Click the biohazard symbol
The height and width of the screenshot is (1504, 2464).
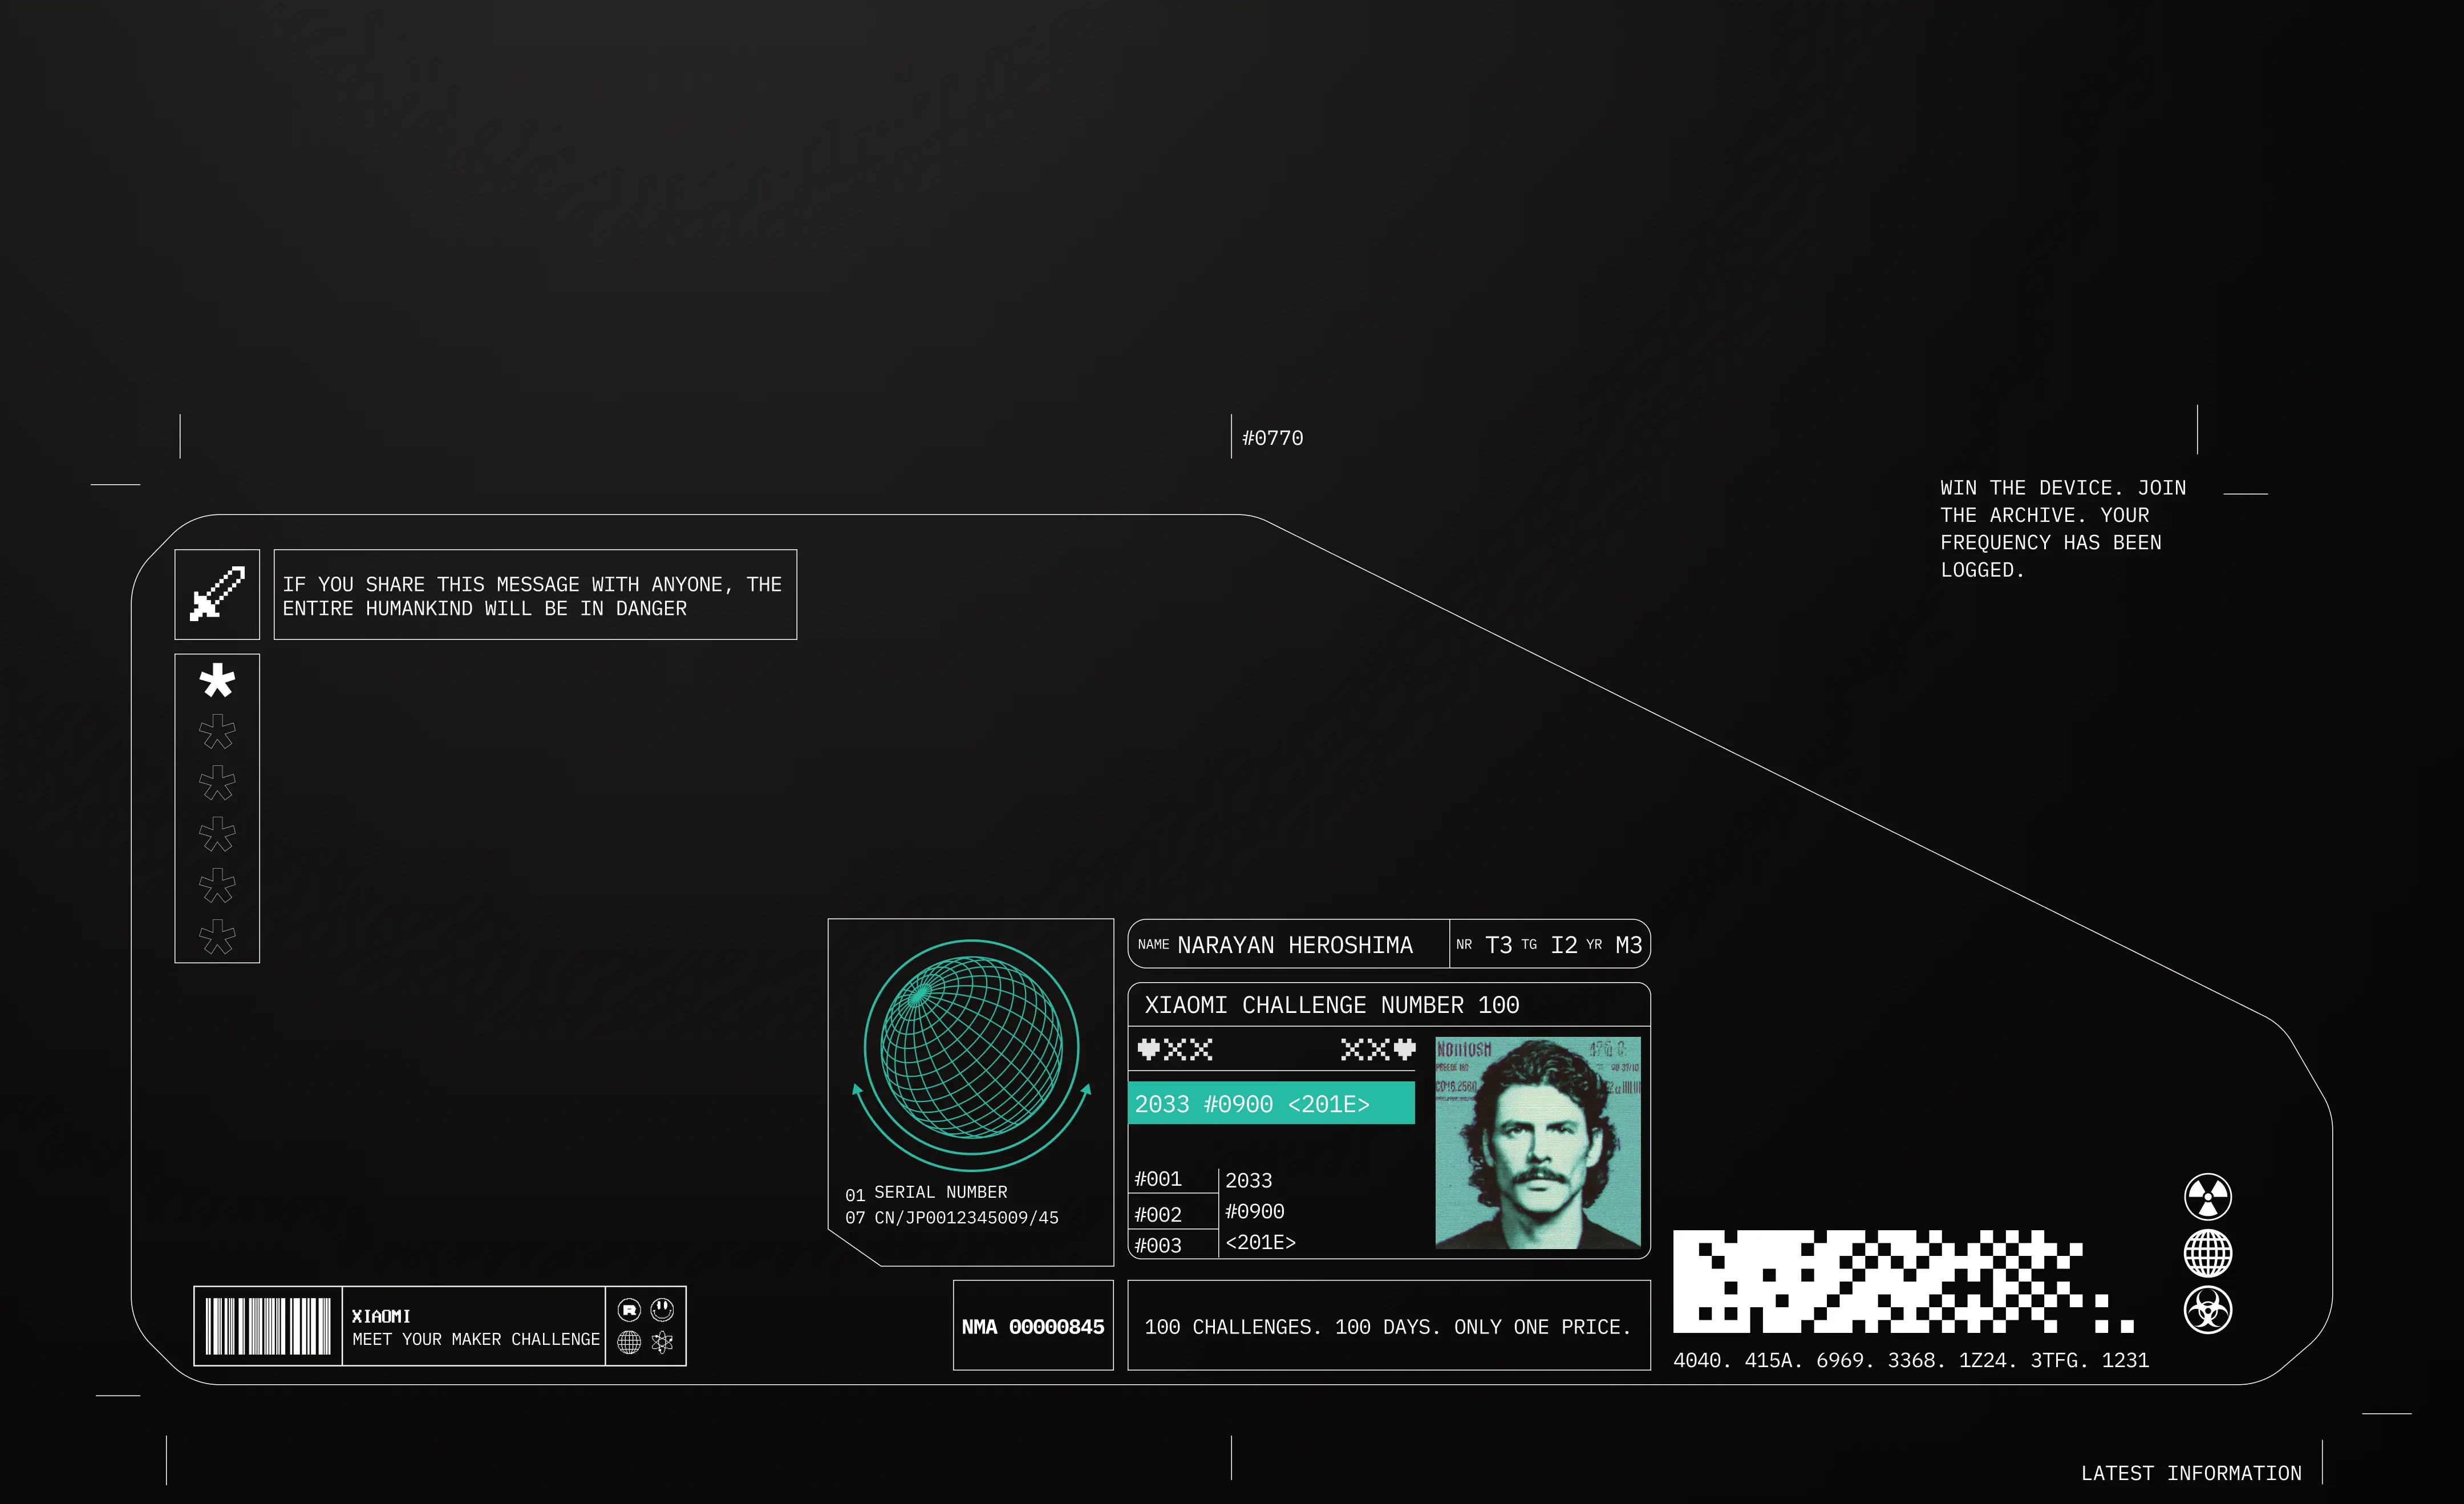tap(2207, 1310)
